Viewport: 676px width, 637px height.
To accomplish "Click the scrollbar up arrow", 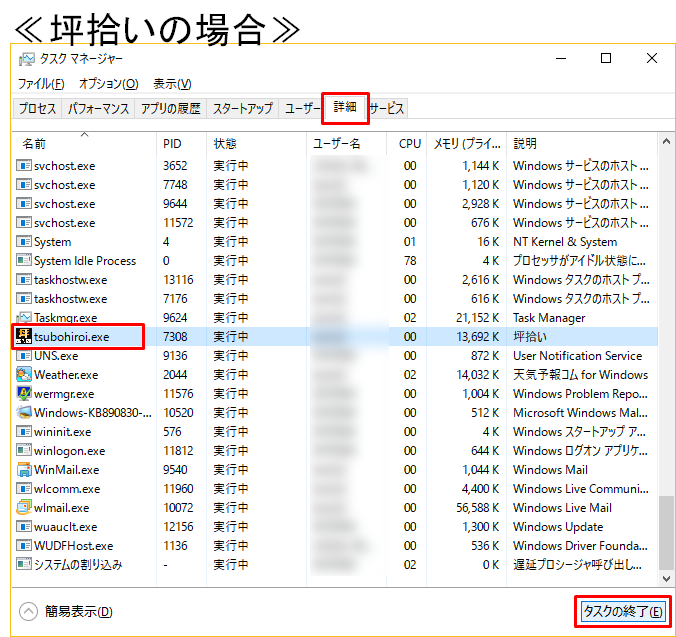I will pos(667,141).
